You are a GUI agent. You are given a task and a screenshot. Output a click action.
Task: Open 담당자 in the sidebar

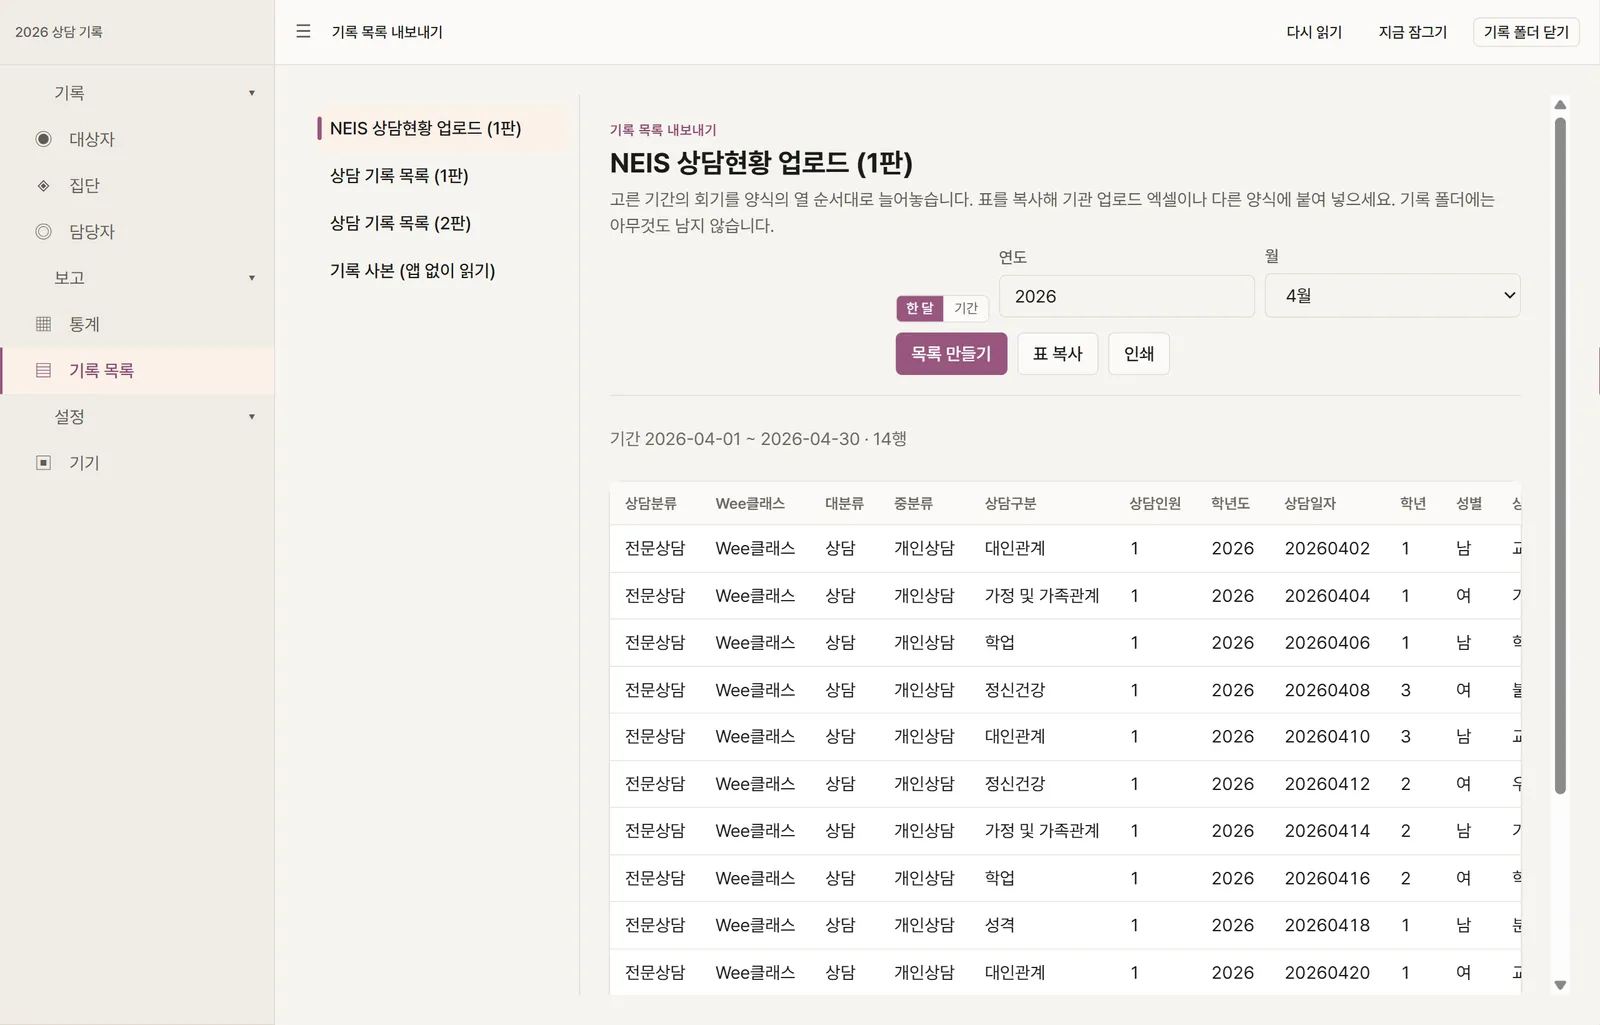tap(137, 231)
